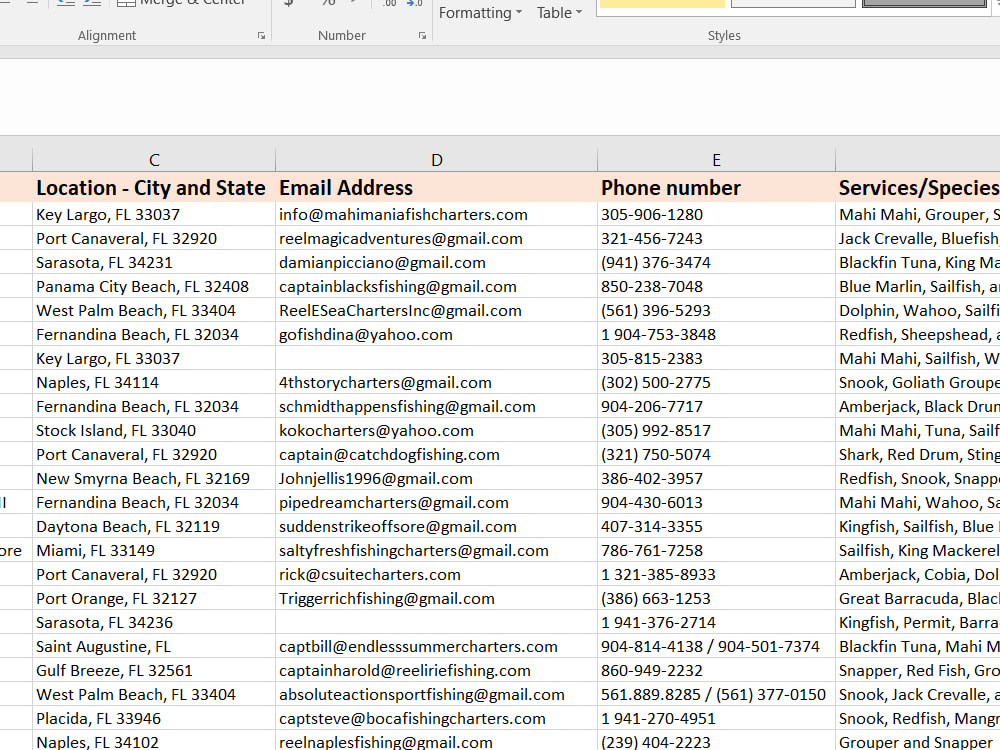The width and height of the screenshot is (1000, 750).
Task: Select the captbill@endlesssummercharters.com cell
Action: (x=436, y=647)
